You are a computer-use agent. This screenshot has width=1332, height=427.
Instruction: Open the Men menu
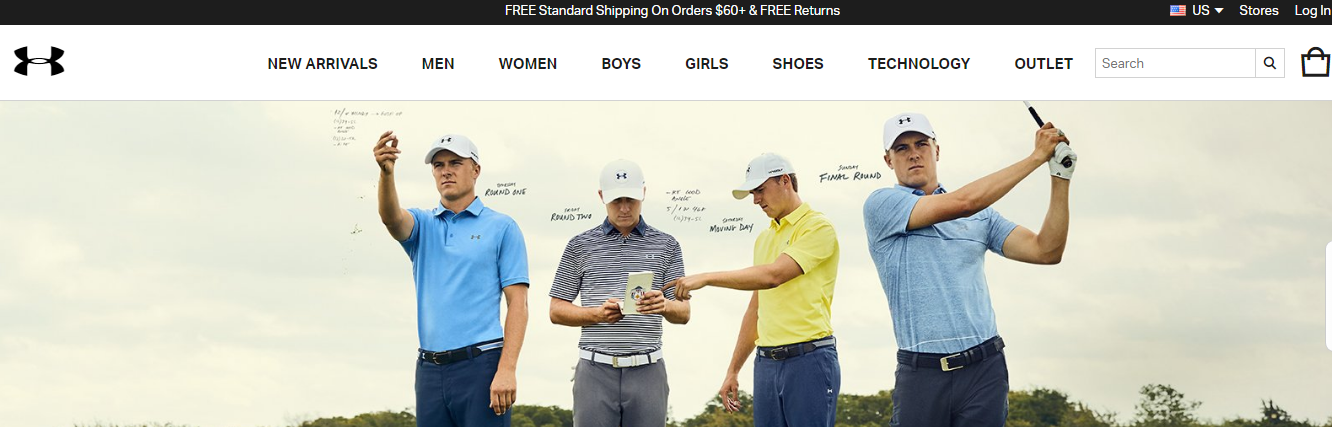click(438, 63)
